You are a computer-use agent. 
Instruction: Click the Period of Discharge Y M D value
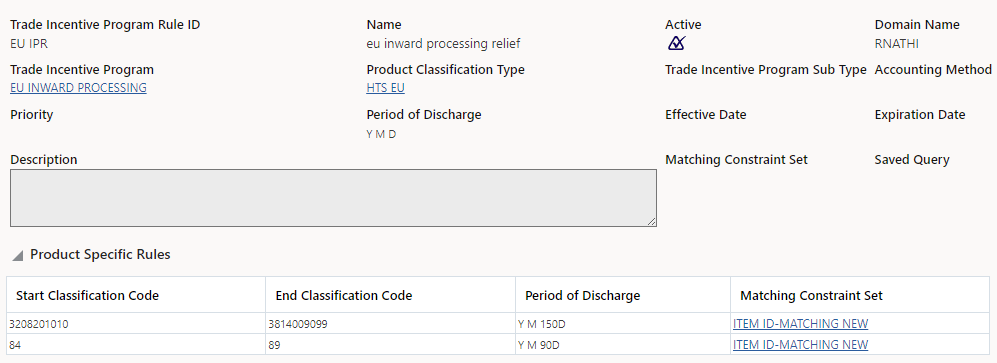[x=382, y=134]
